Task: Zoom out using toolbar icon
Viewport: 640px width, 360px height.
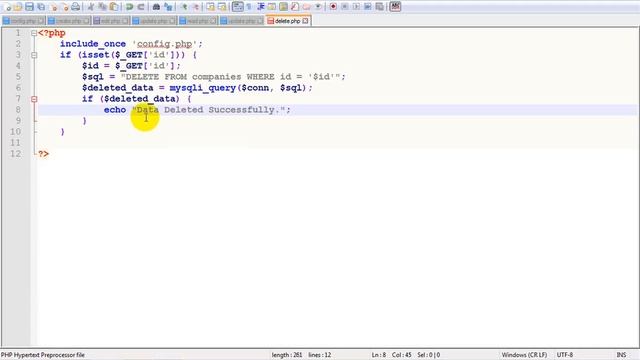Action: click(195, 7)
